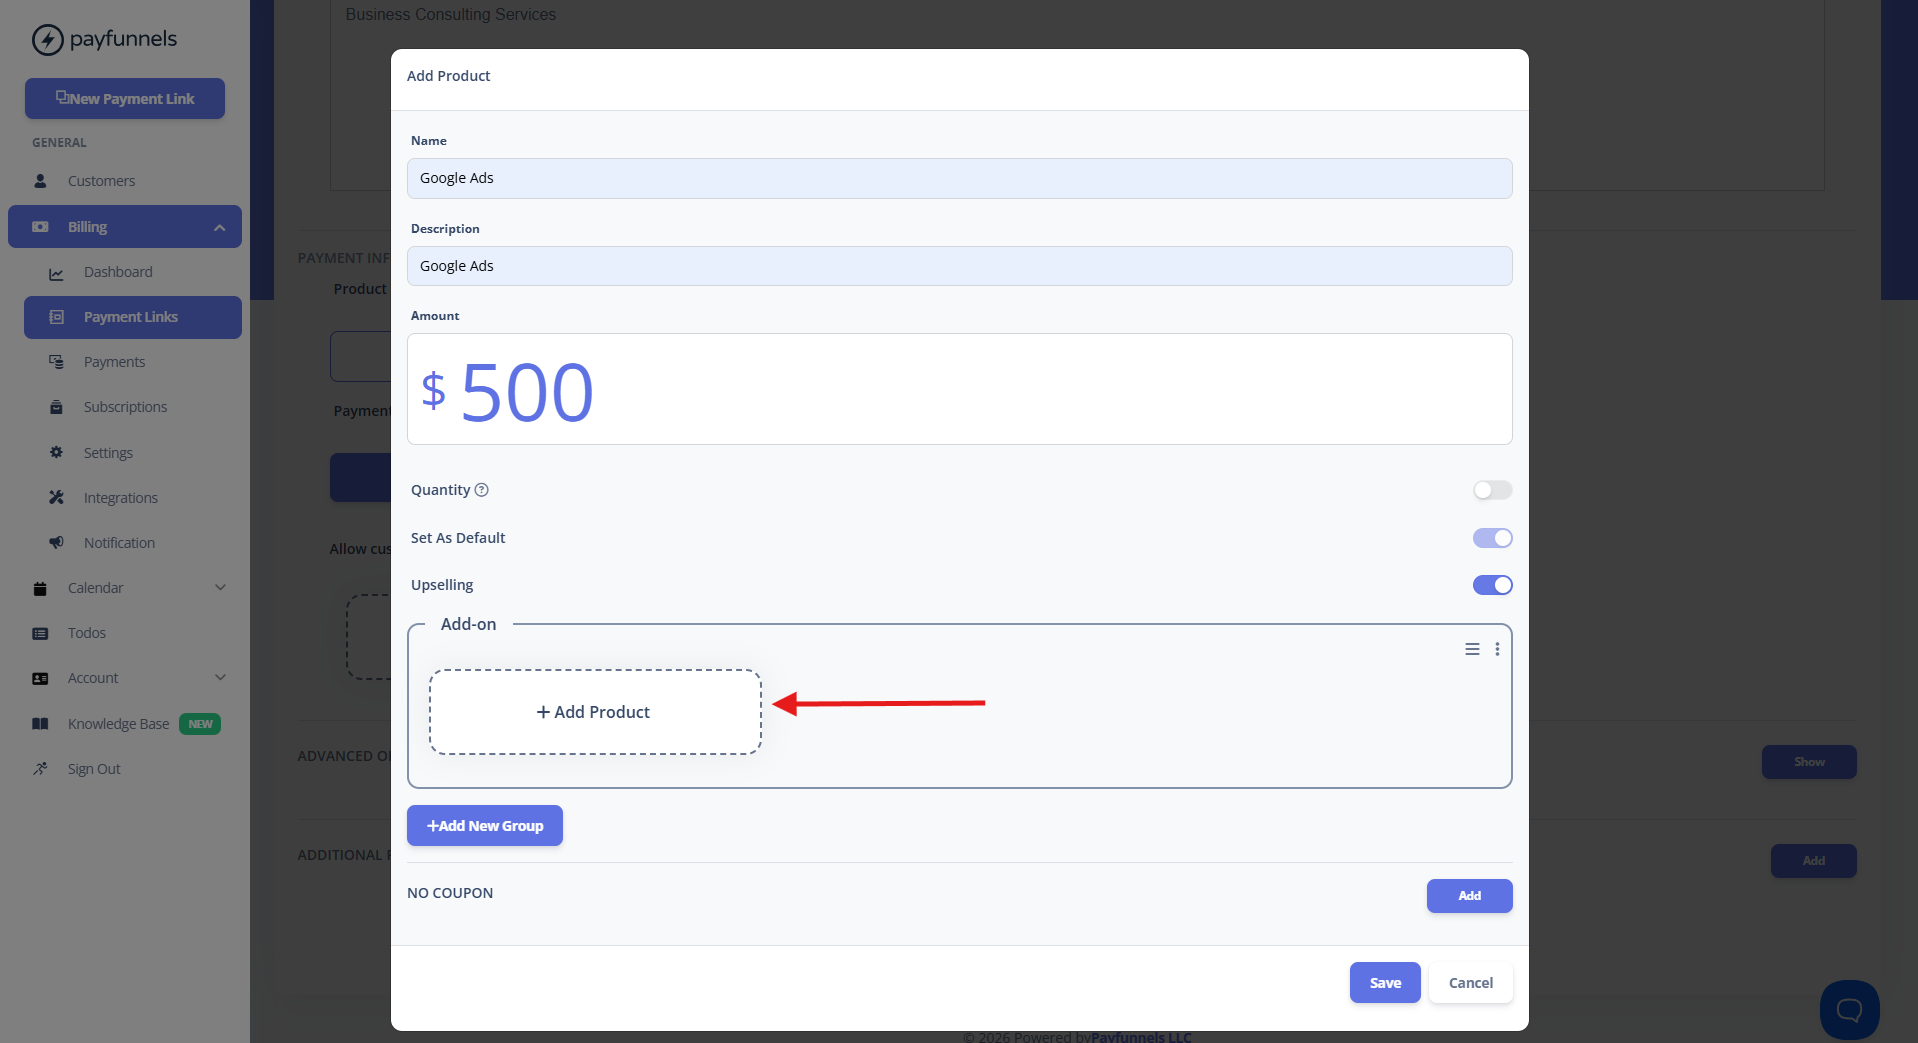
Task: Click the Sign Out running-person icon
Action: tap(40, 769)
